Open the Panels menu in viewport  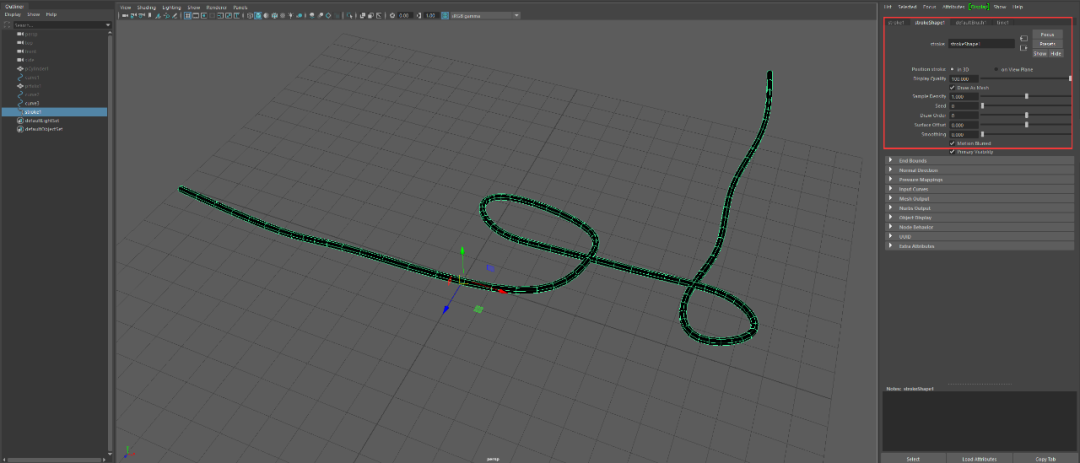(x=240, y=7)
